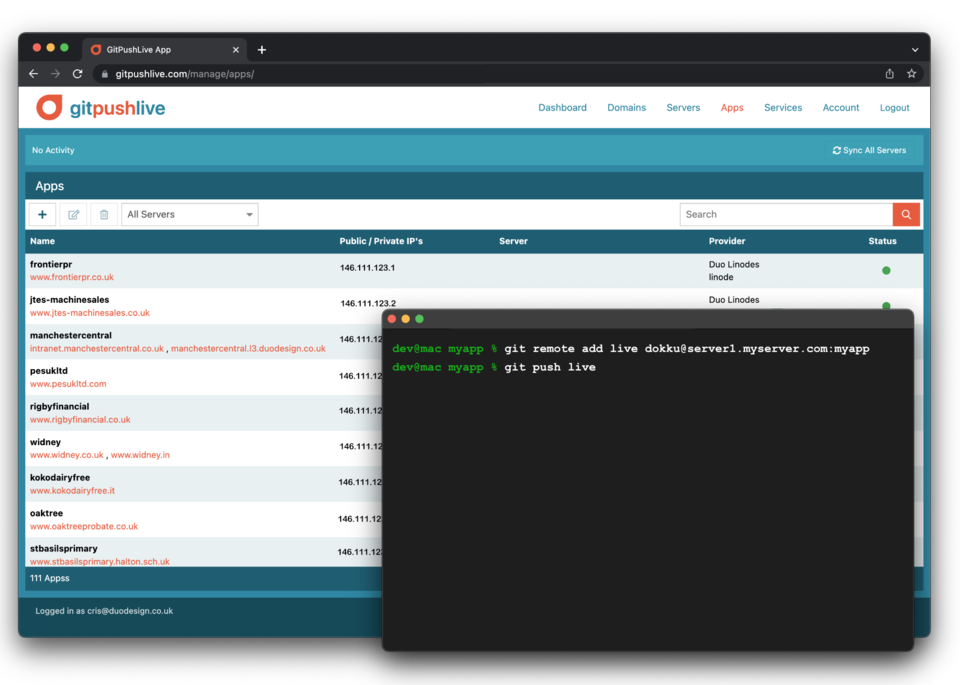
Task: Click IP address 146.111.123.1
Action: point(367,268)
